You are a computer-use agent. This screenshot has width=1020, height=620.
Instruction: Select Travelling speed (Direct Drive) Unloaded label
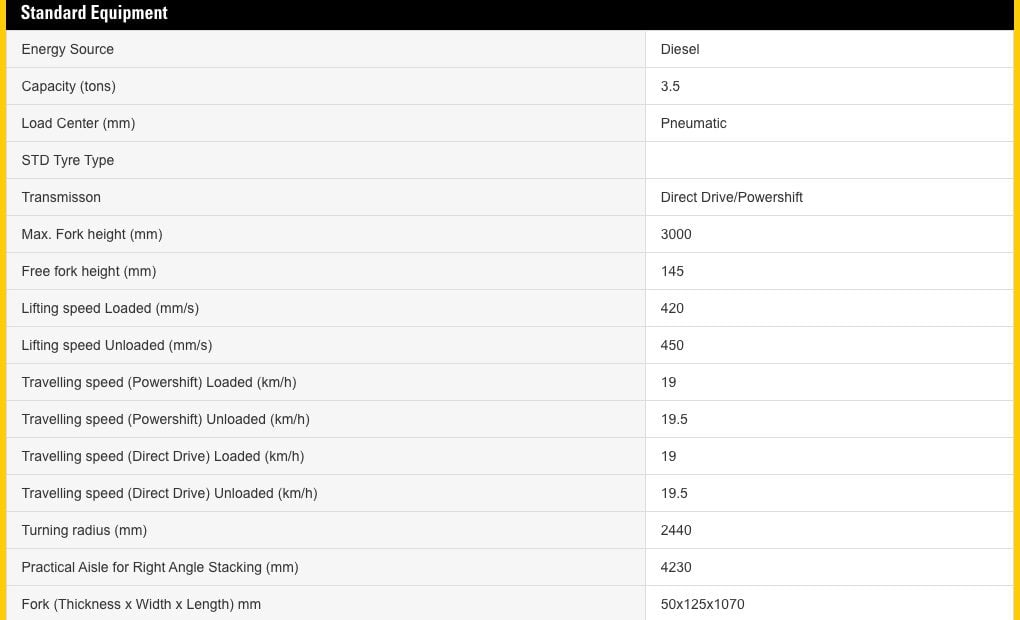coord(169,493)
